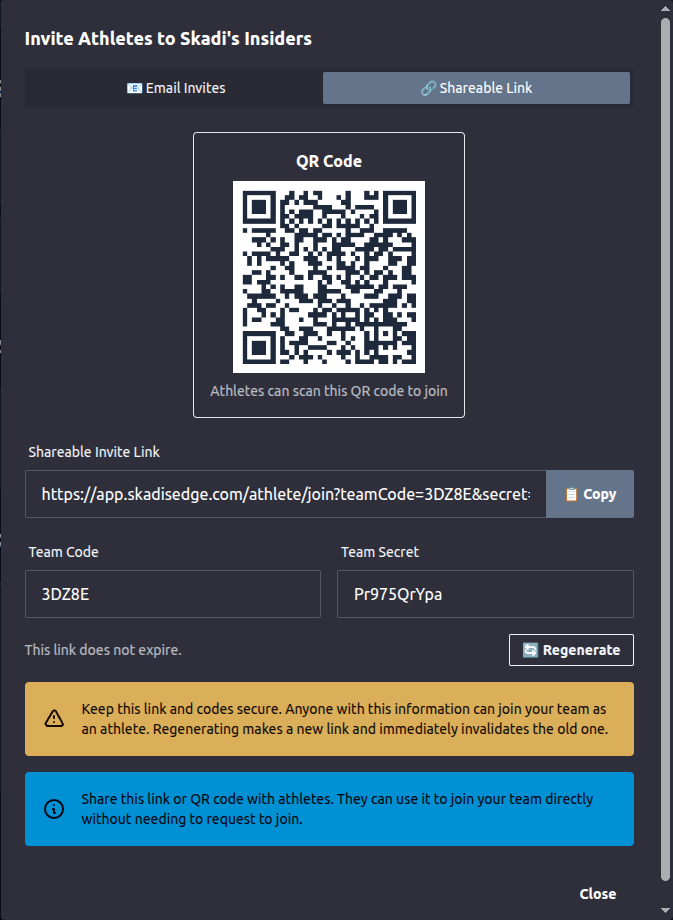The image size is (673, 920).
Task: Click the blue "Share this link" info text
Action: click(337, 809)
